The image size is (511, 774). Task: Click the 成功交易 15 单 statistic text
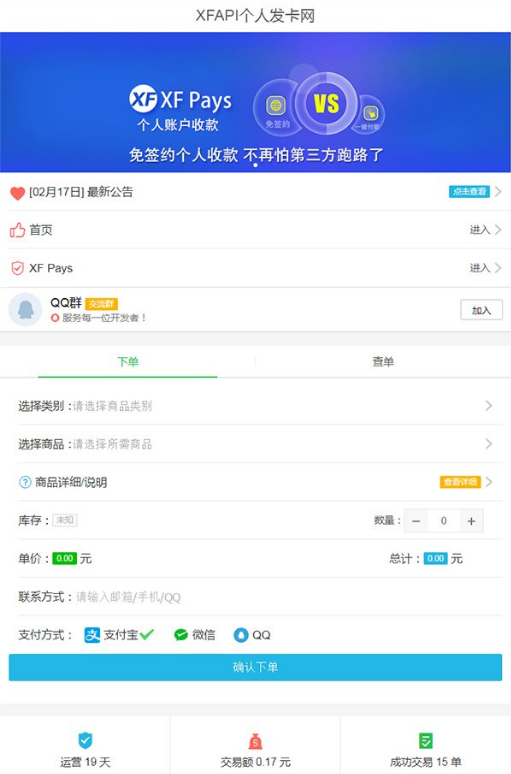pyautogui.click(x=426, y=762)
